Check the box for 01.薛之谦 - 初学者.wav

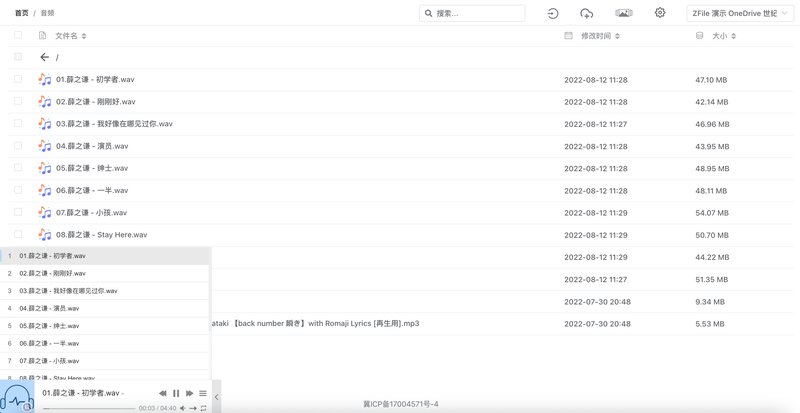click(17, 79)
